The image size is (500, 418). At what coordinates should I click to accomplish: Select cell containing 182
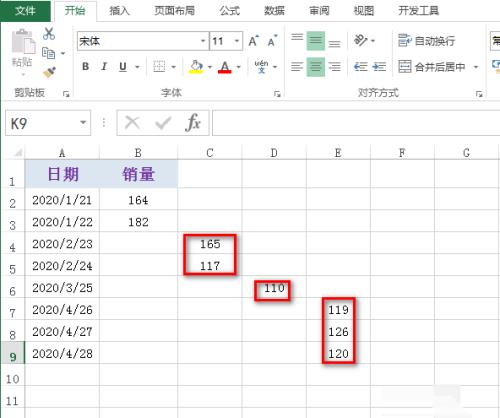coord(139,222)
